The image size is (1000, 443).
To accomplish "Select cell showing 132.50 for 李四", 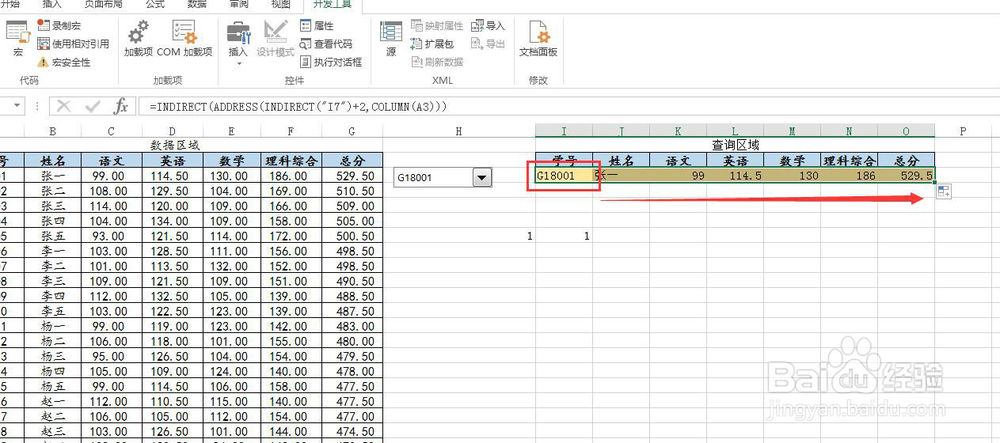I will point(172,297).
